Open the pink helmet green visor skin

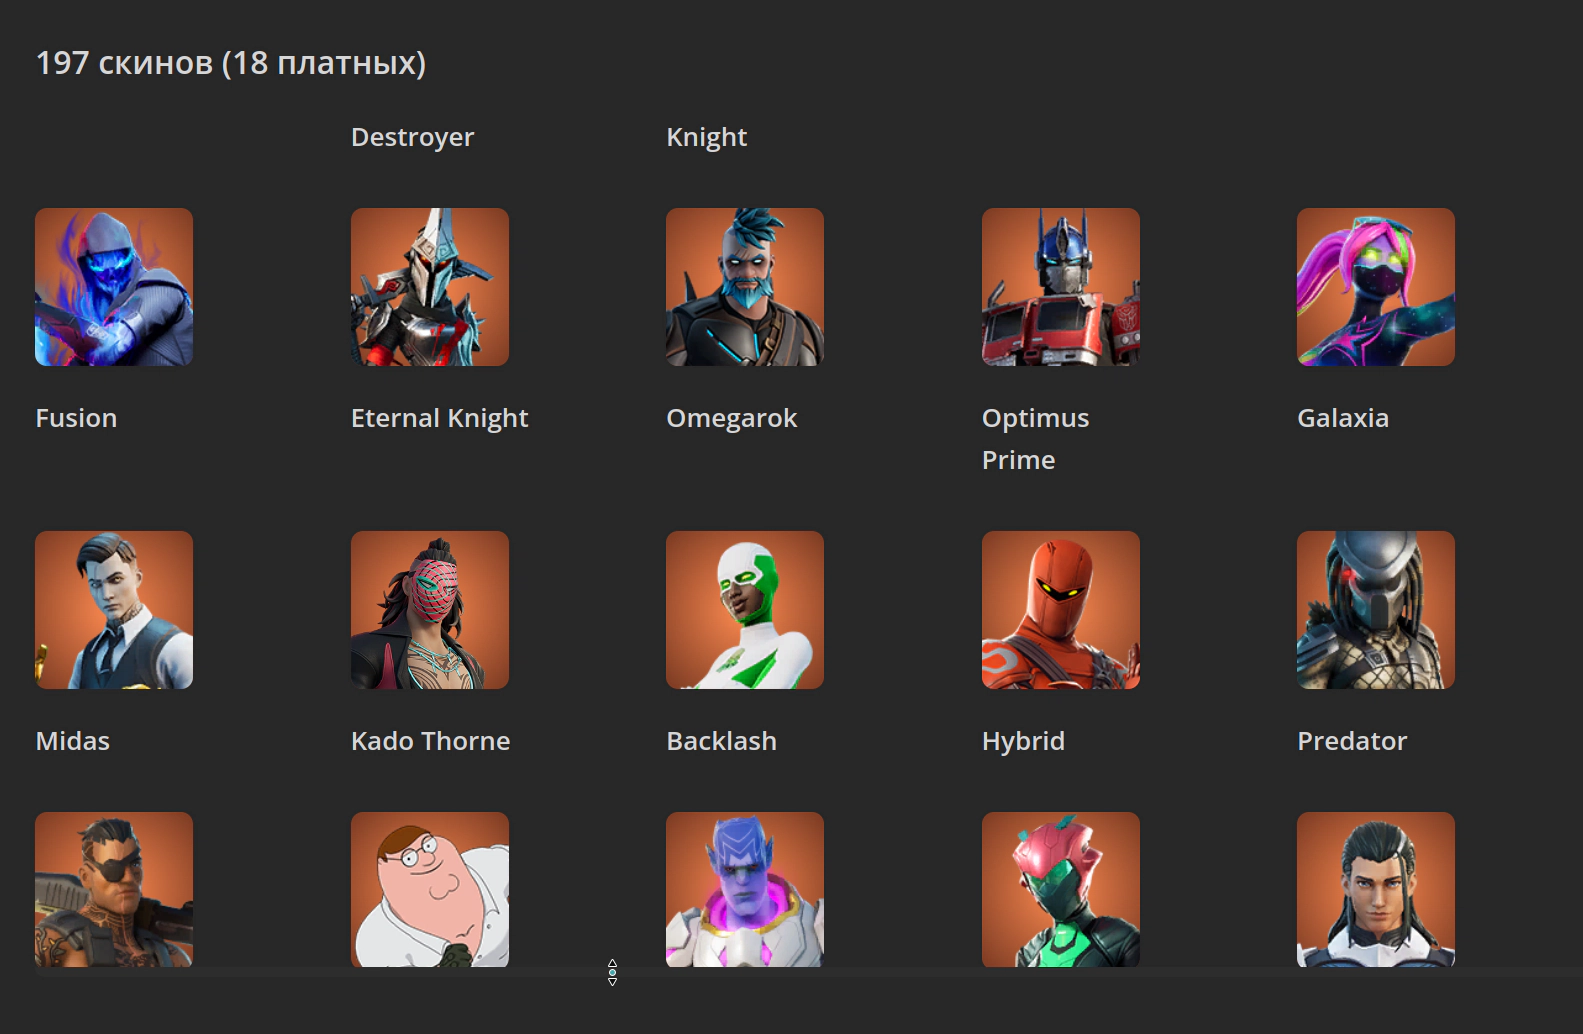coord(1061,889)
